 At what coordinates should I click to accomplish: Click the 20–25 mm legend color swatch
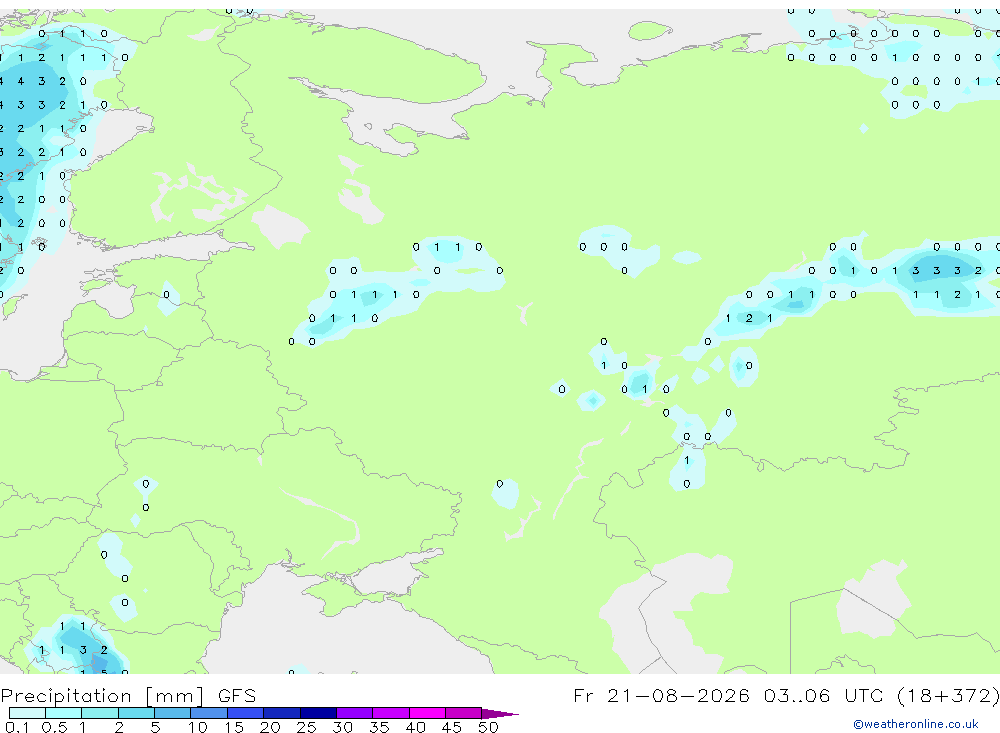tap(282, 713)
